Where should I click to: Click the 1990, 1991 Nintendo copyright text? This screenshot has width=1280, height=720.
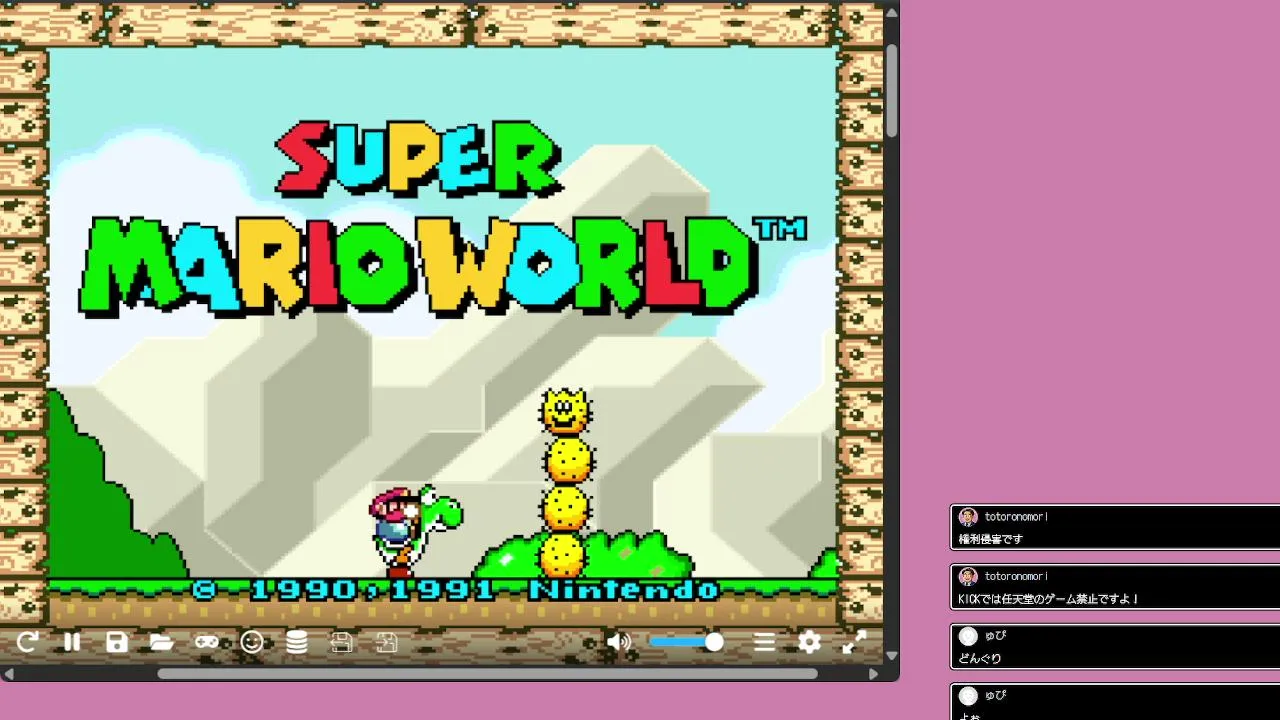[455, 590]
